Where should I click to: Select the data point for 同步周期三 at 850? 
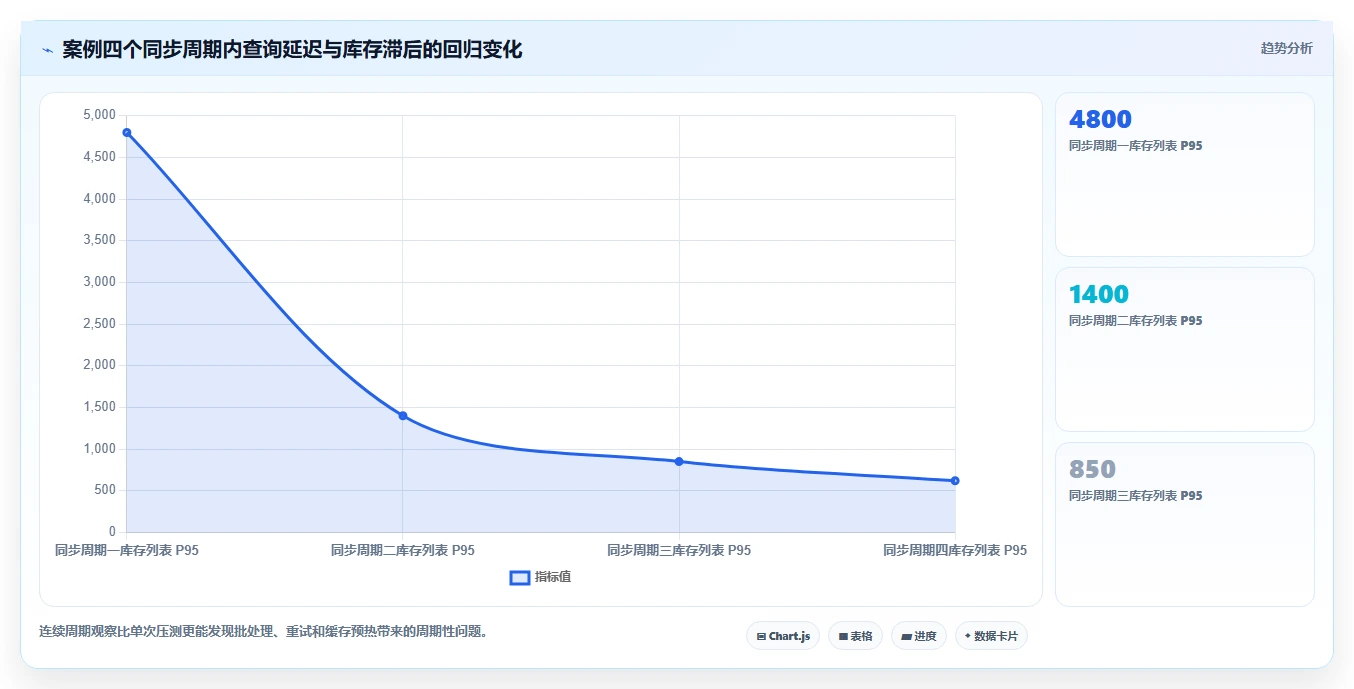[x=679, y=461]
